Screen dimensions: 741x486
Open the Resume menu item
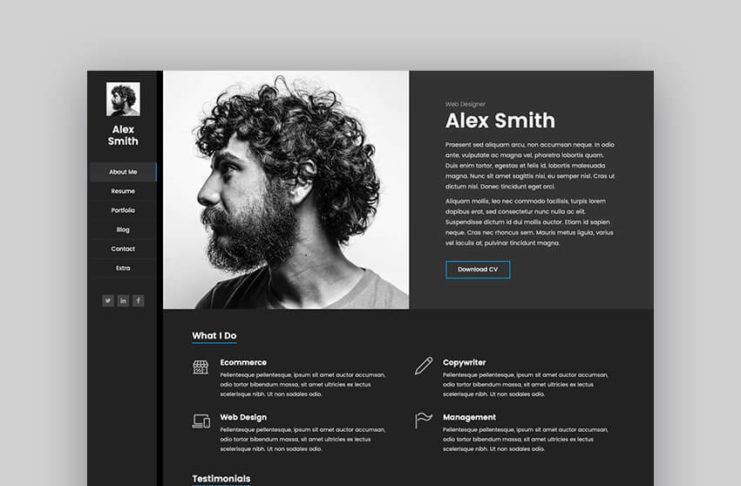[x=123, y=191]
